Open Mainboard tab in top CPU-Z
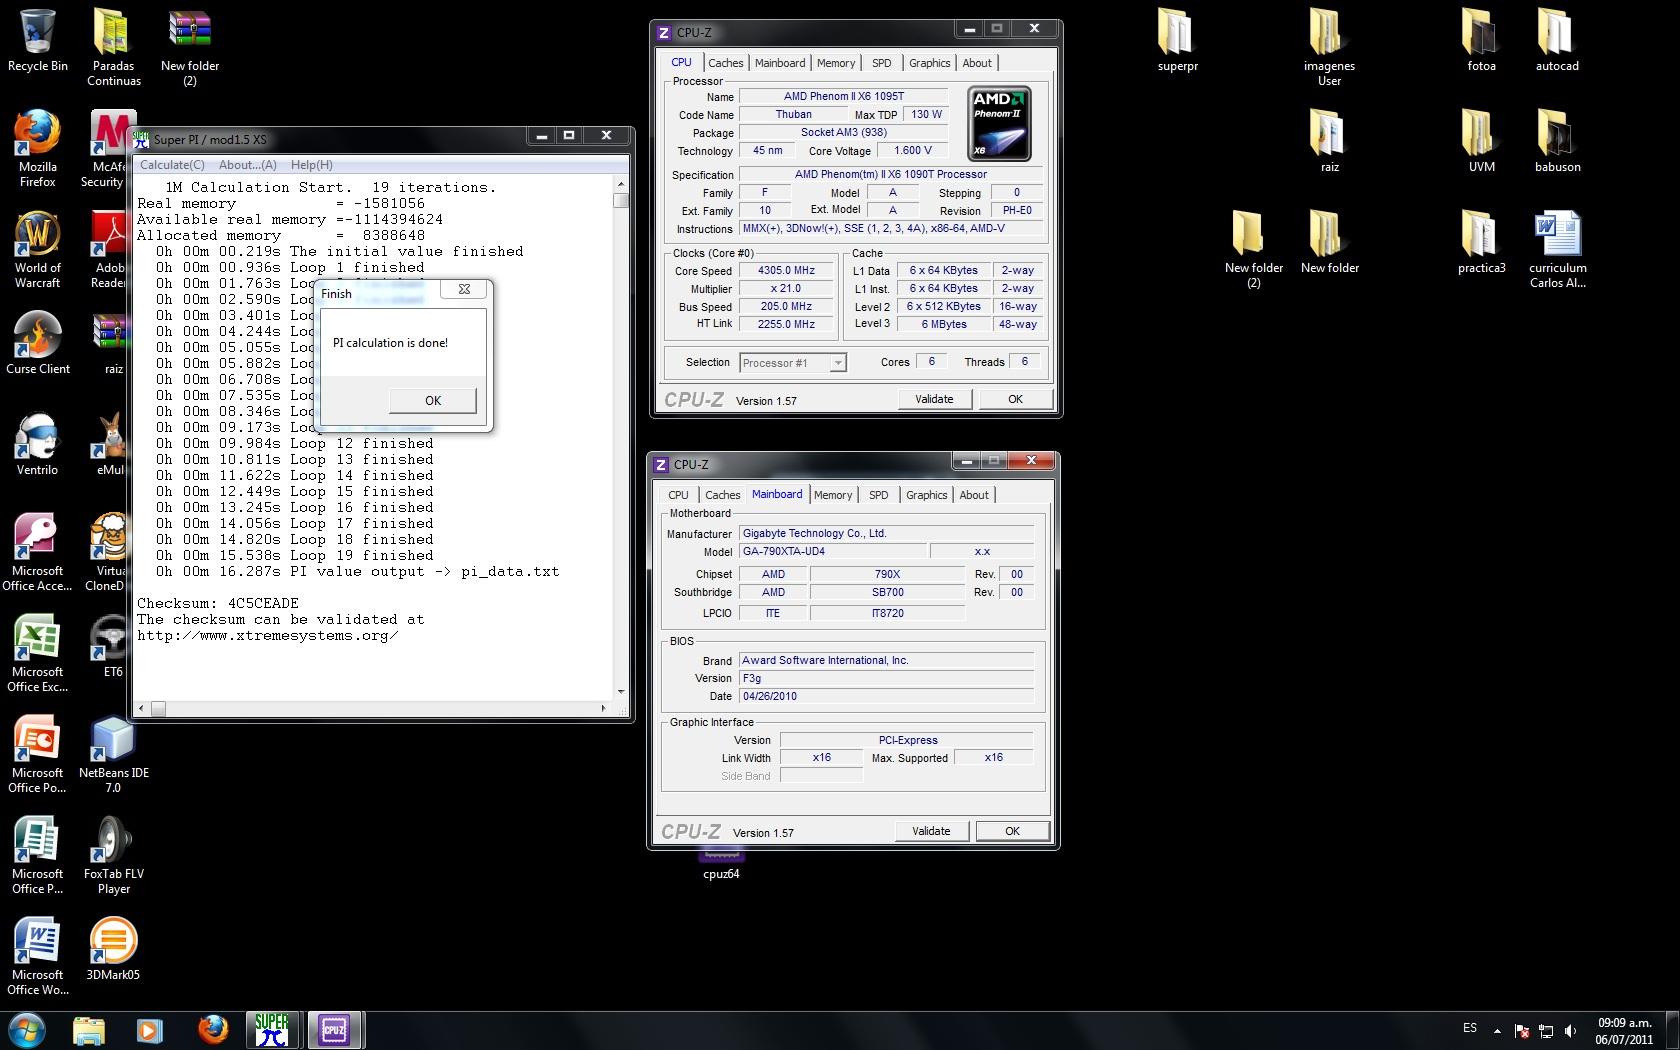1680x1050 pixels. click(780, 63)
